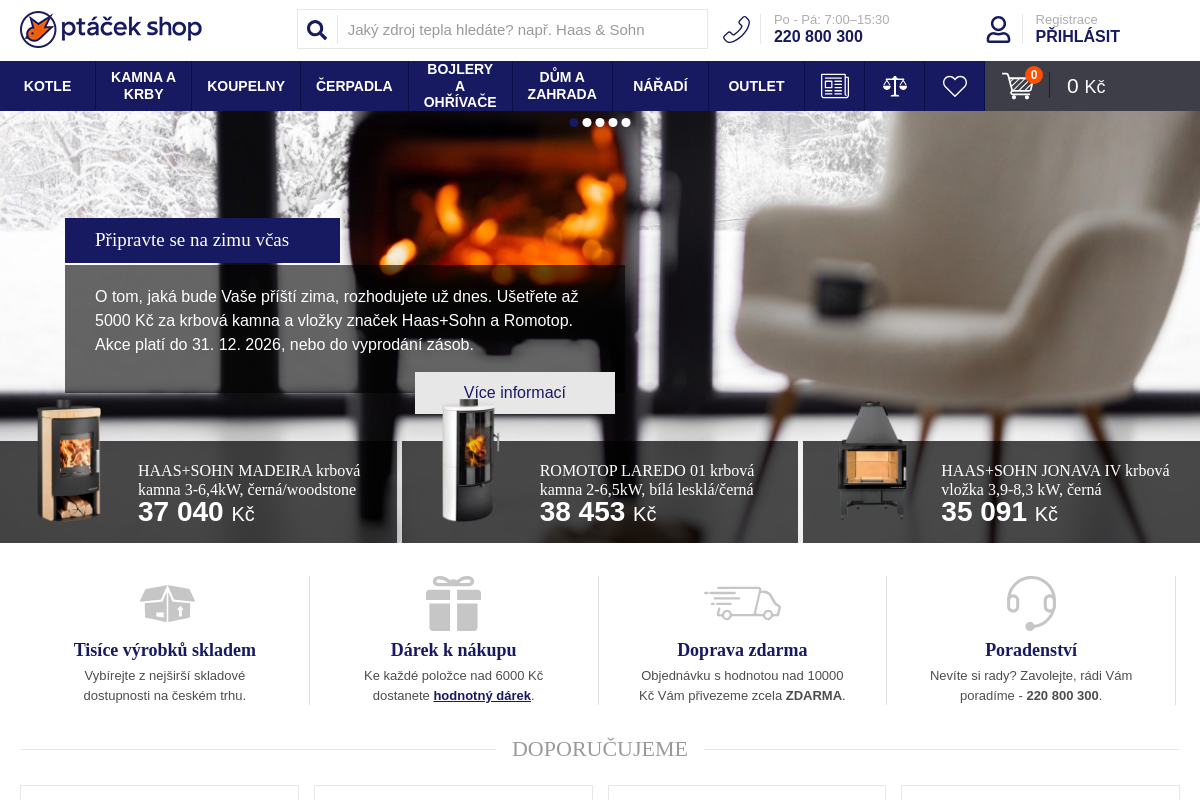1200x800 pixels.
Task: Open the ROMOTOP LAREDO 01 stove thumbnail
Action: coord(470,461)
